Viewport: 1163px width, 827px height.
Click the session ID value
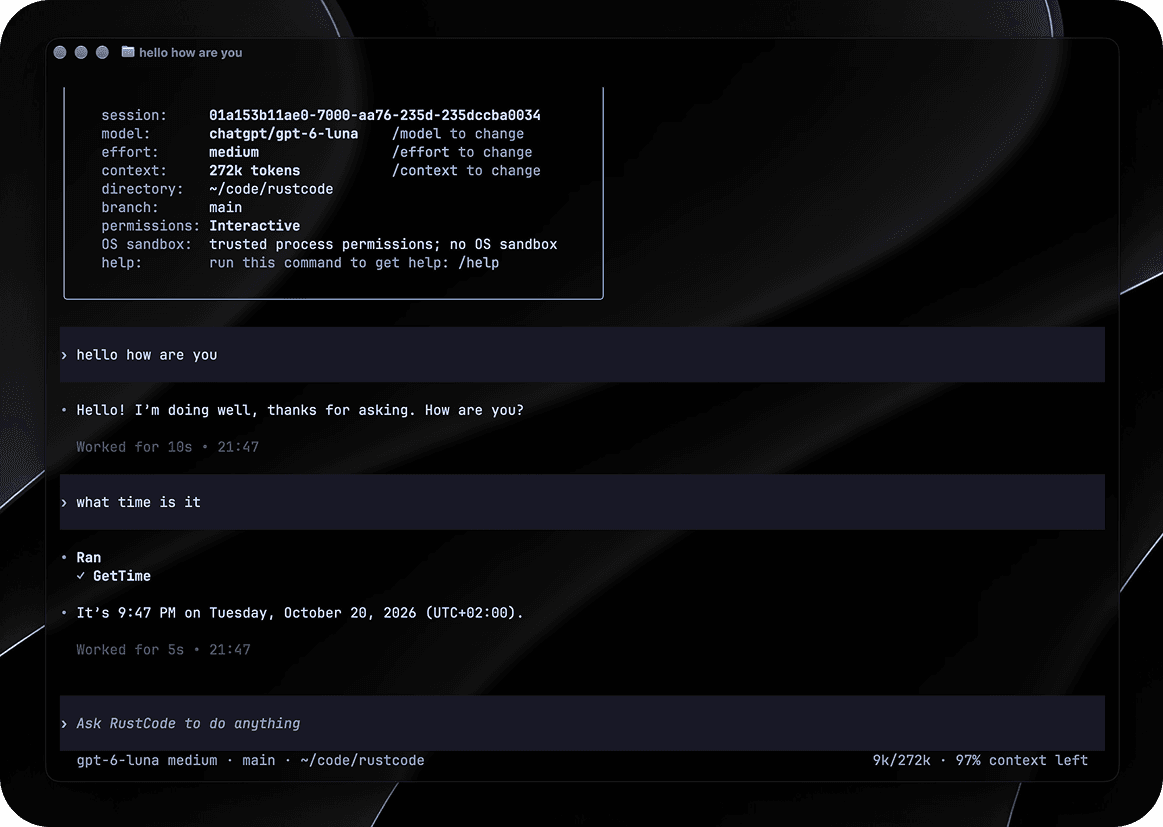click(x=375, y=115)
